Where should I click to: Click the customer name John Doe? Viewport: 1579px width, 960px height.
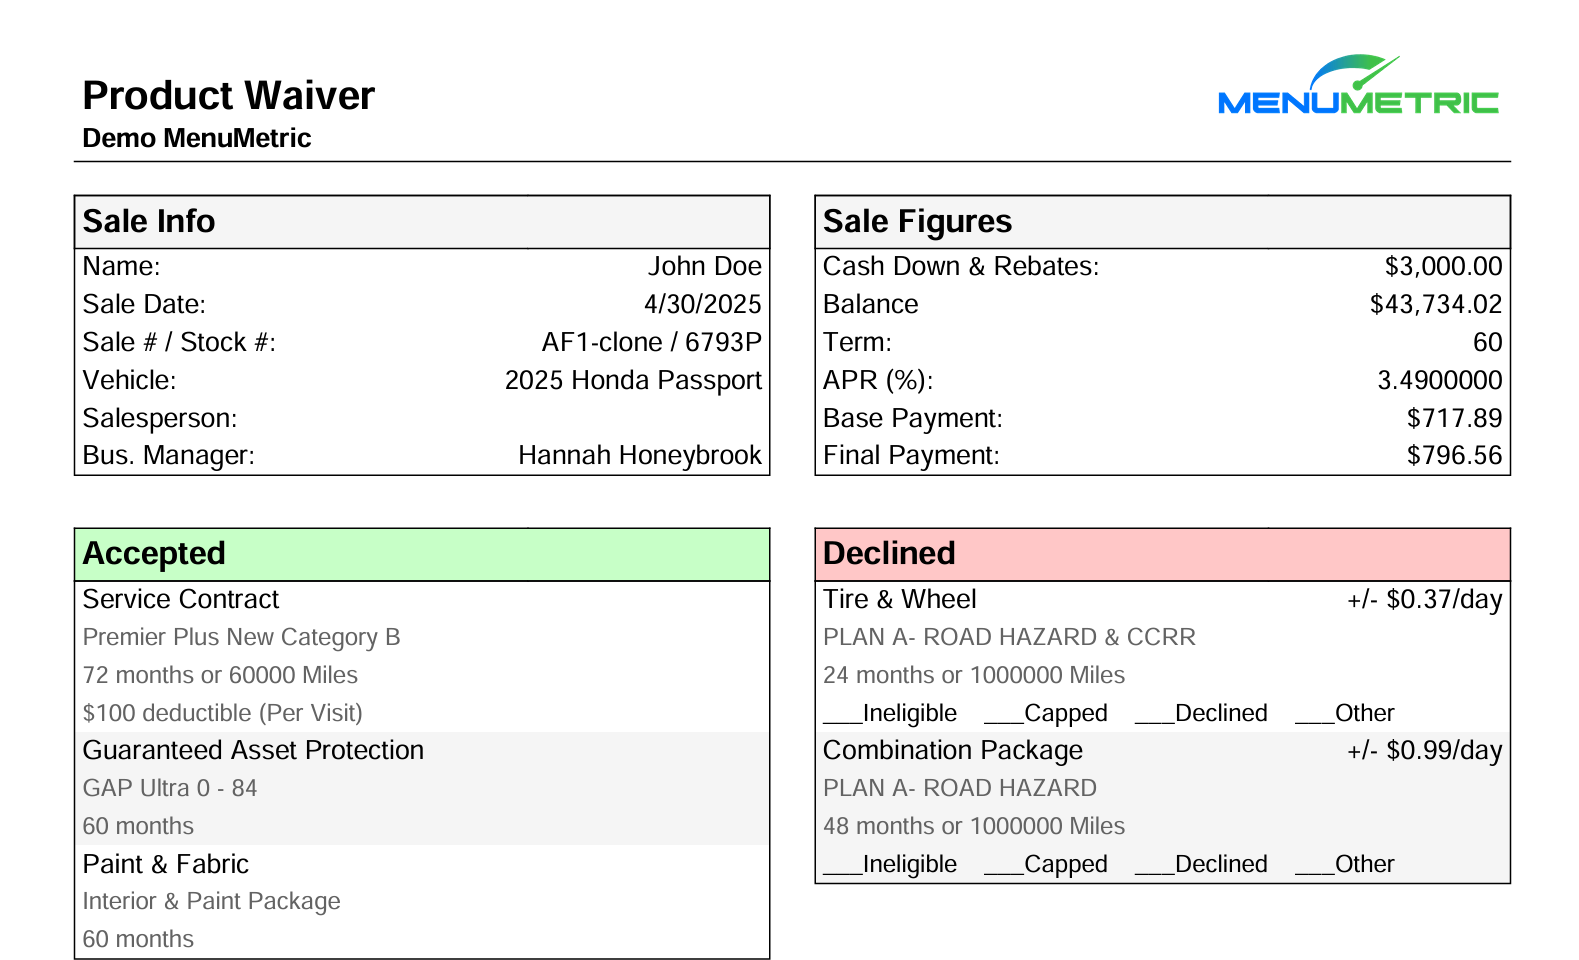pos(704,266)
